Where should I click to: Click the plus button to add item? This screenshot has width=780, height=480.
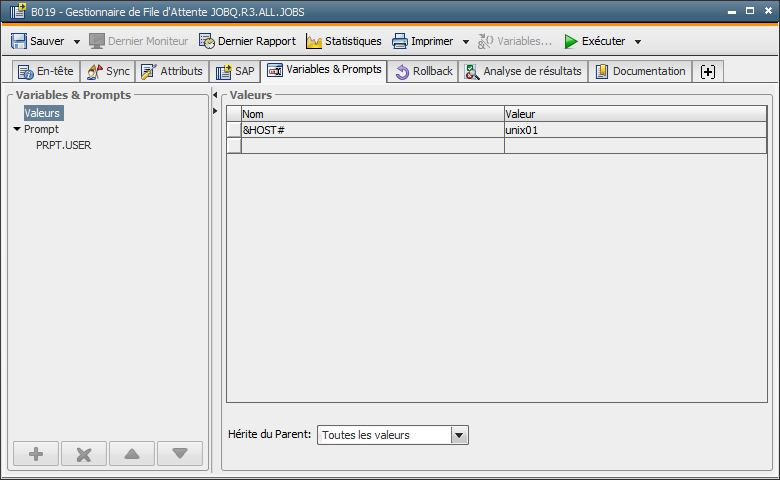point(36,454)
